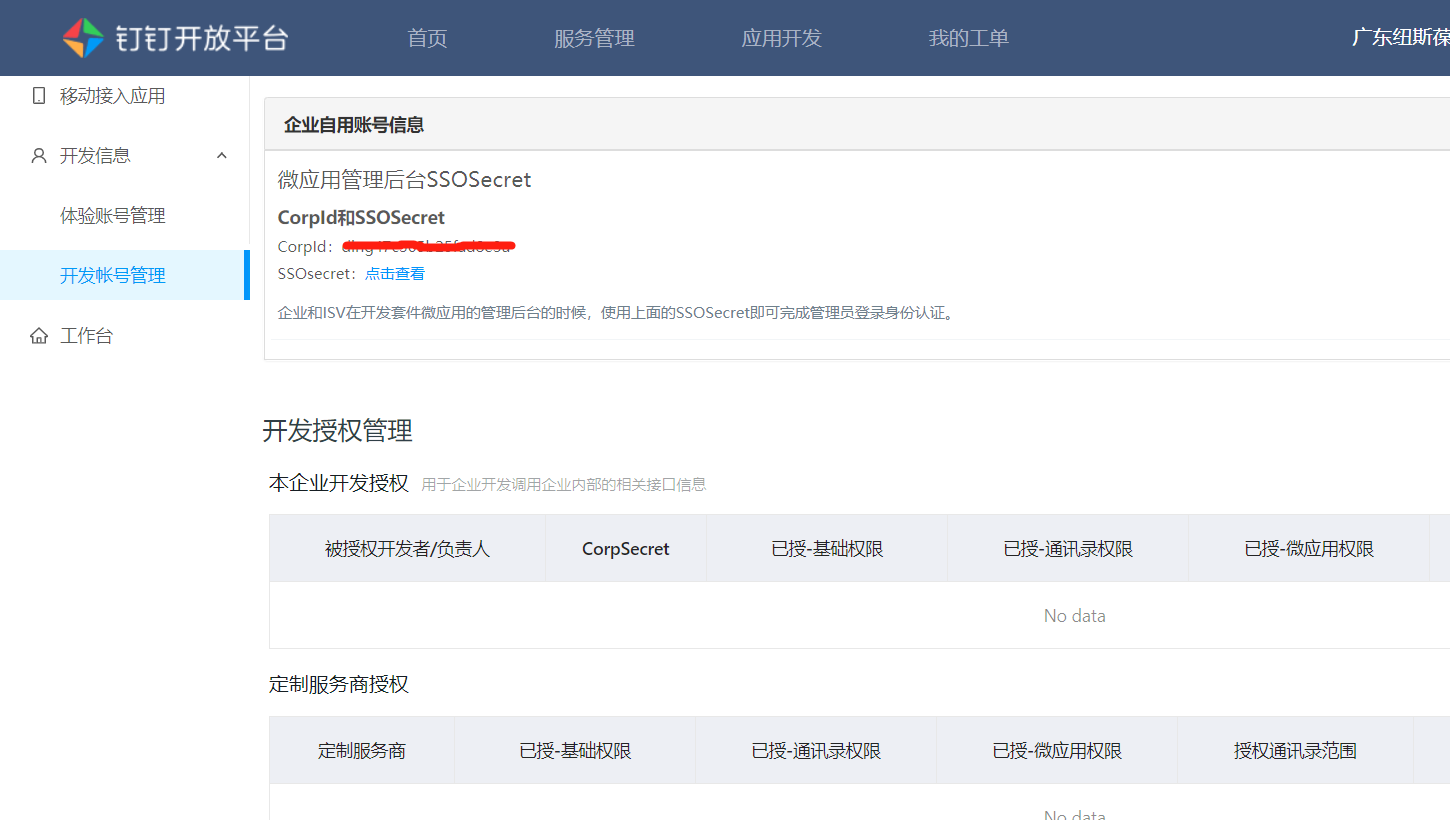Open 服务管理 in top navigation

click(x=594, y=38)
